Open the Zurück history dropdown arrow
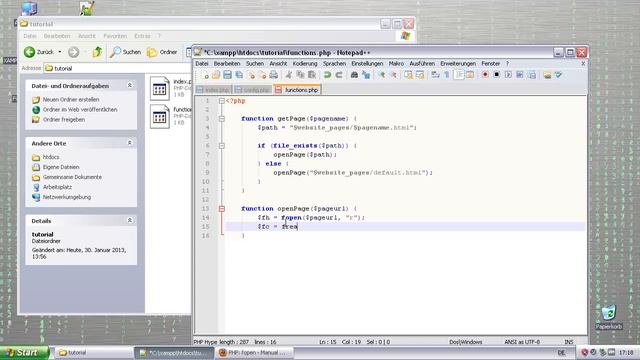Screen dimensions: 640x360 tap(60, 52)
